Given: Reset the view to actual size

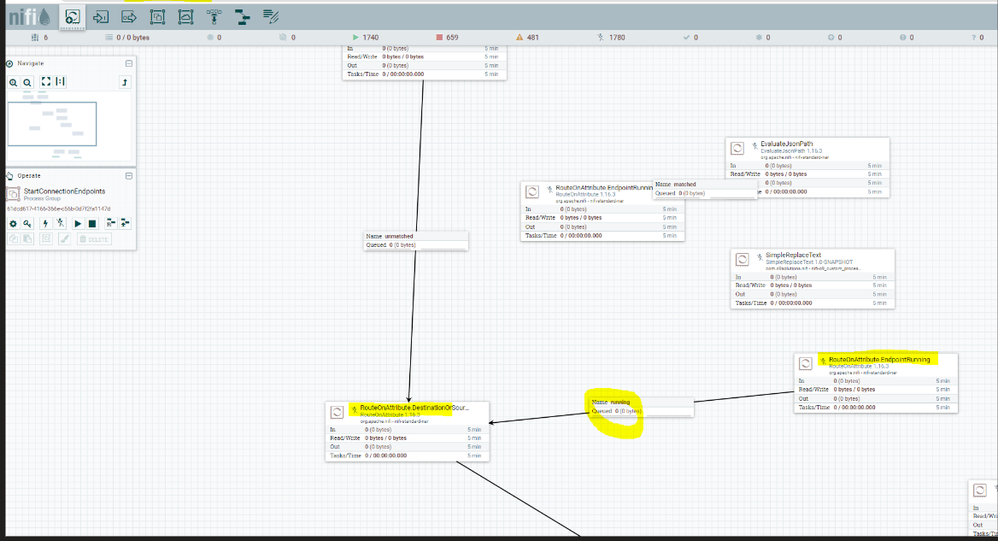Looking at the screenshot, I should click(x=60, y=81).
